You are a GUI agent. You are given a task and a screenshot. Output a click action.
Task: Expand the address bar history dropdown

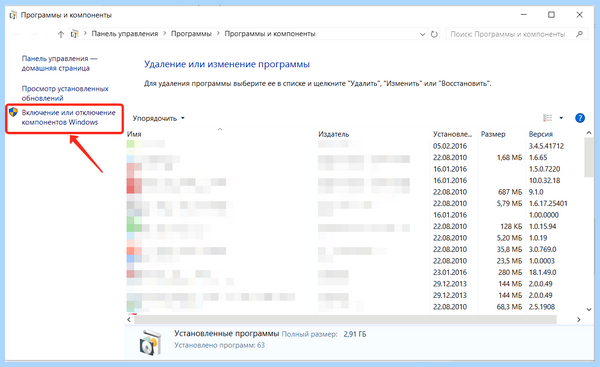point(422,34)
